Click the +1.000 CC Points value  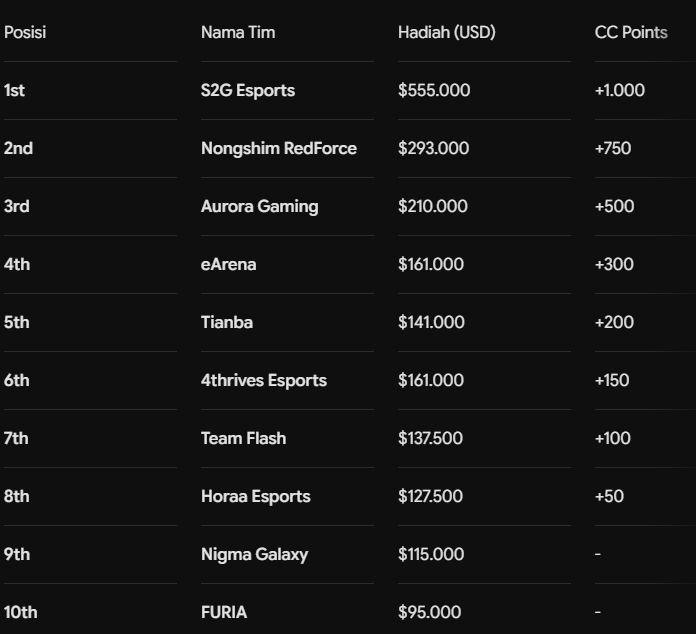[620, 91]
